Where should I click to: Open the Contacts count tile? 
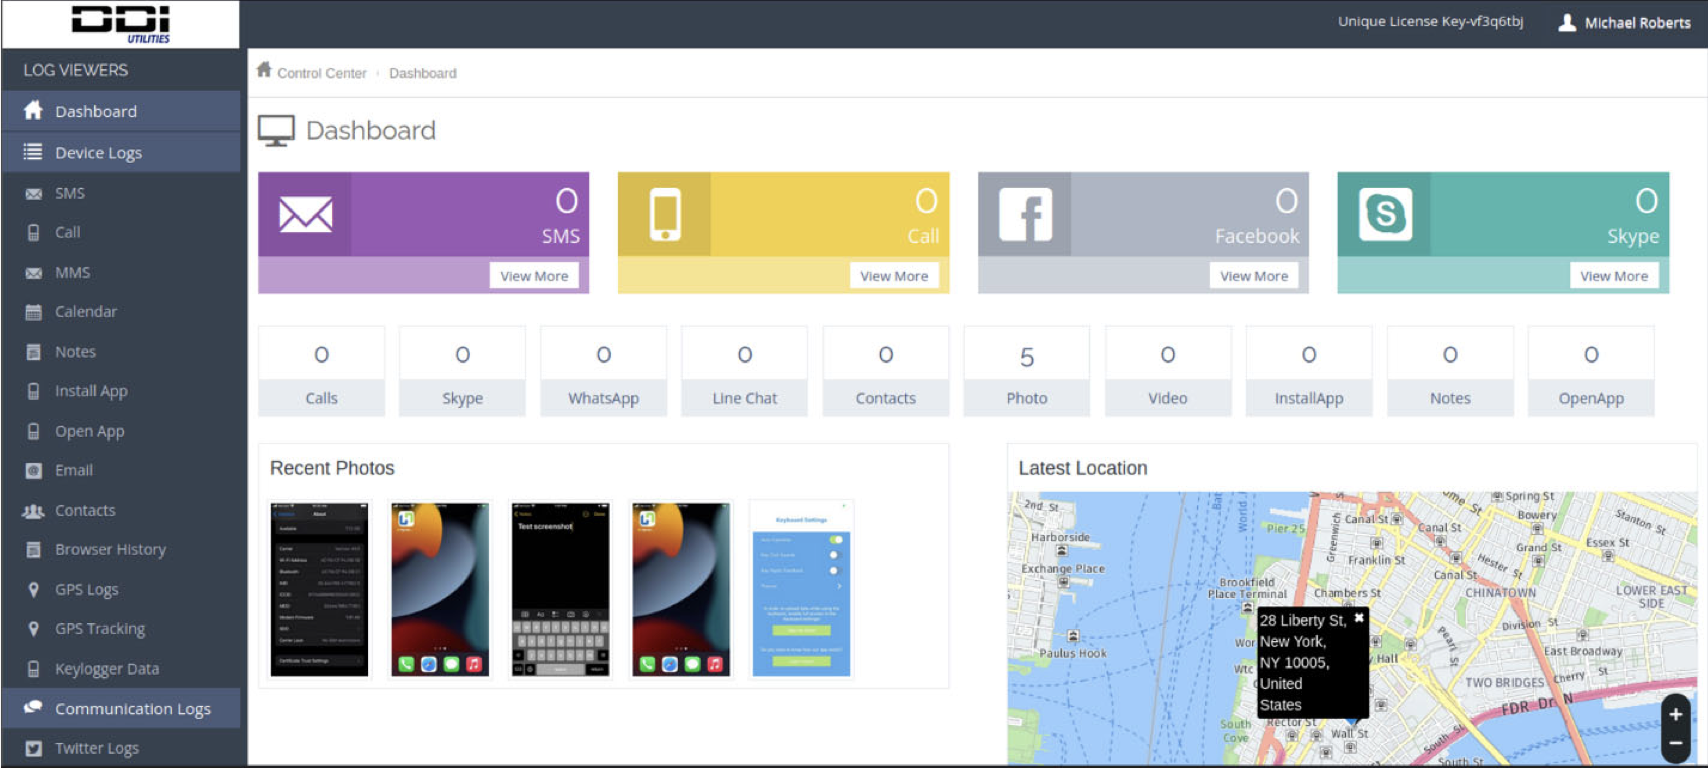(x=885, y=371)
